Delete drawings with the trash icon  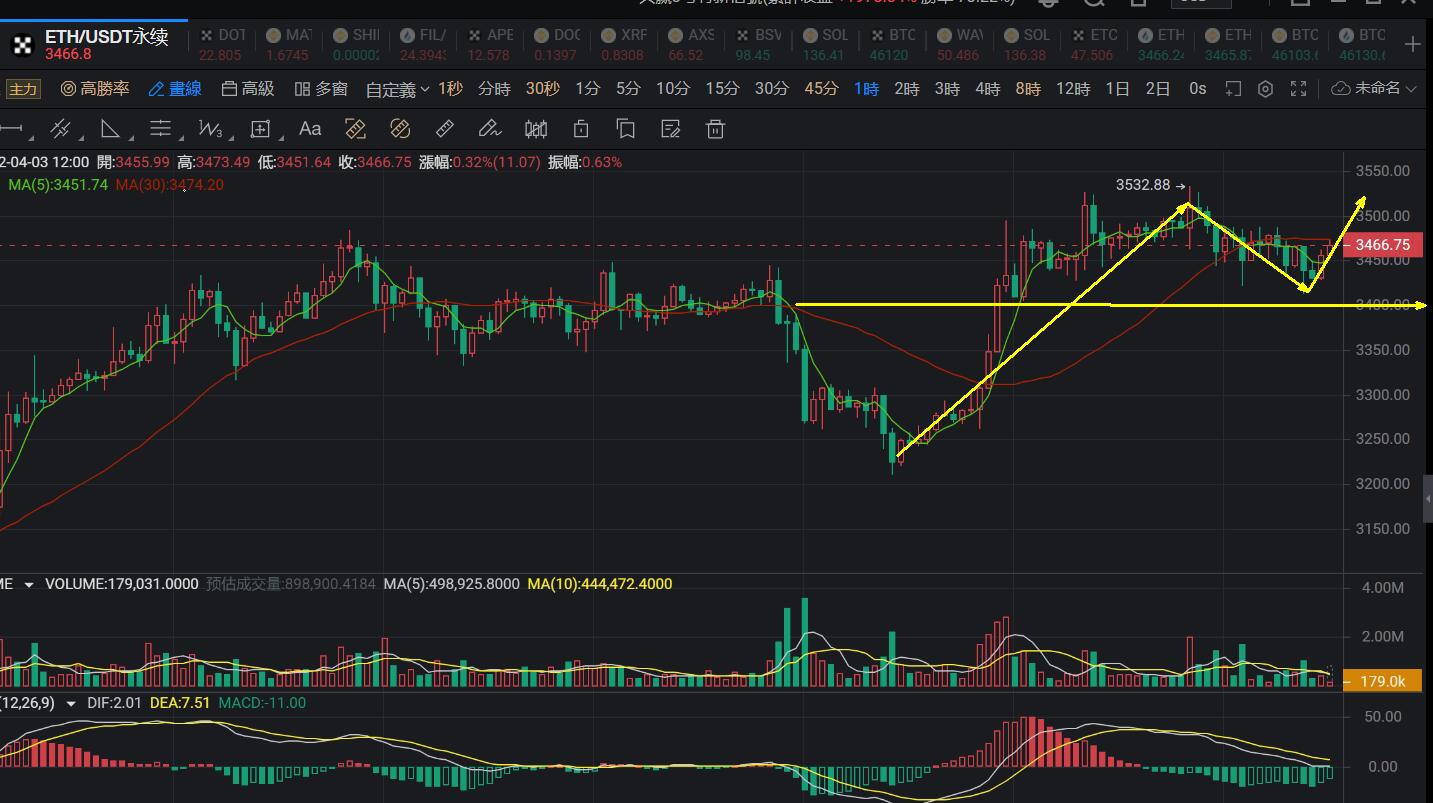[715, 129]
